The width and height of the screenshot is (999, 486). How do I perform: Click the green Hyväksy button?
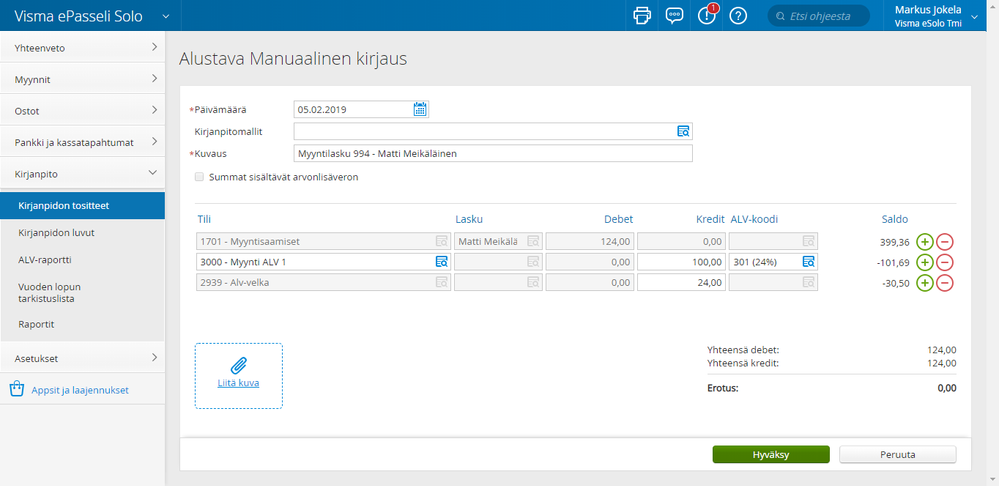(770, 454)
